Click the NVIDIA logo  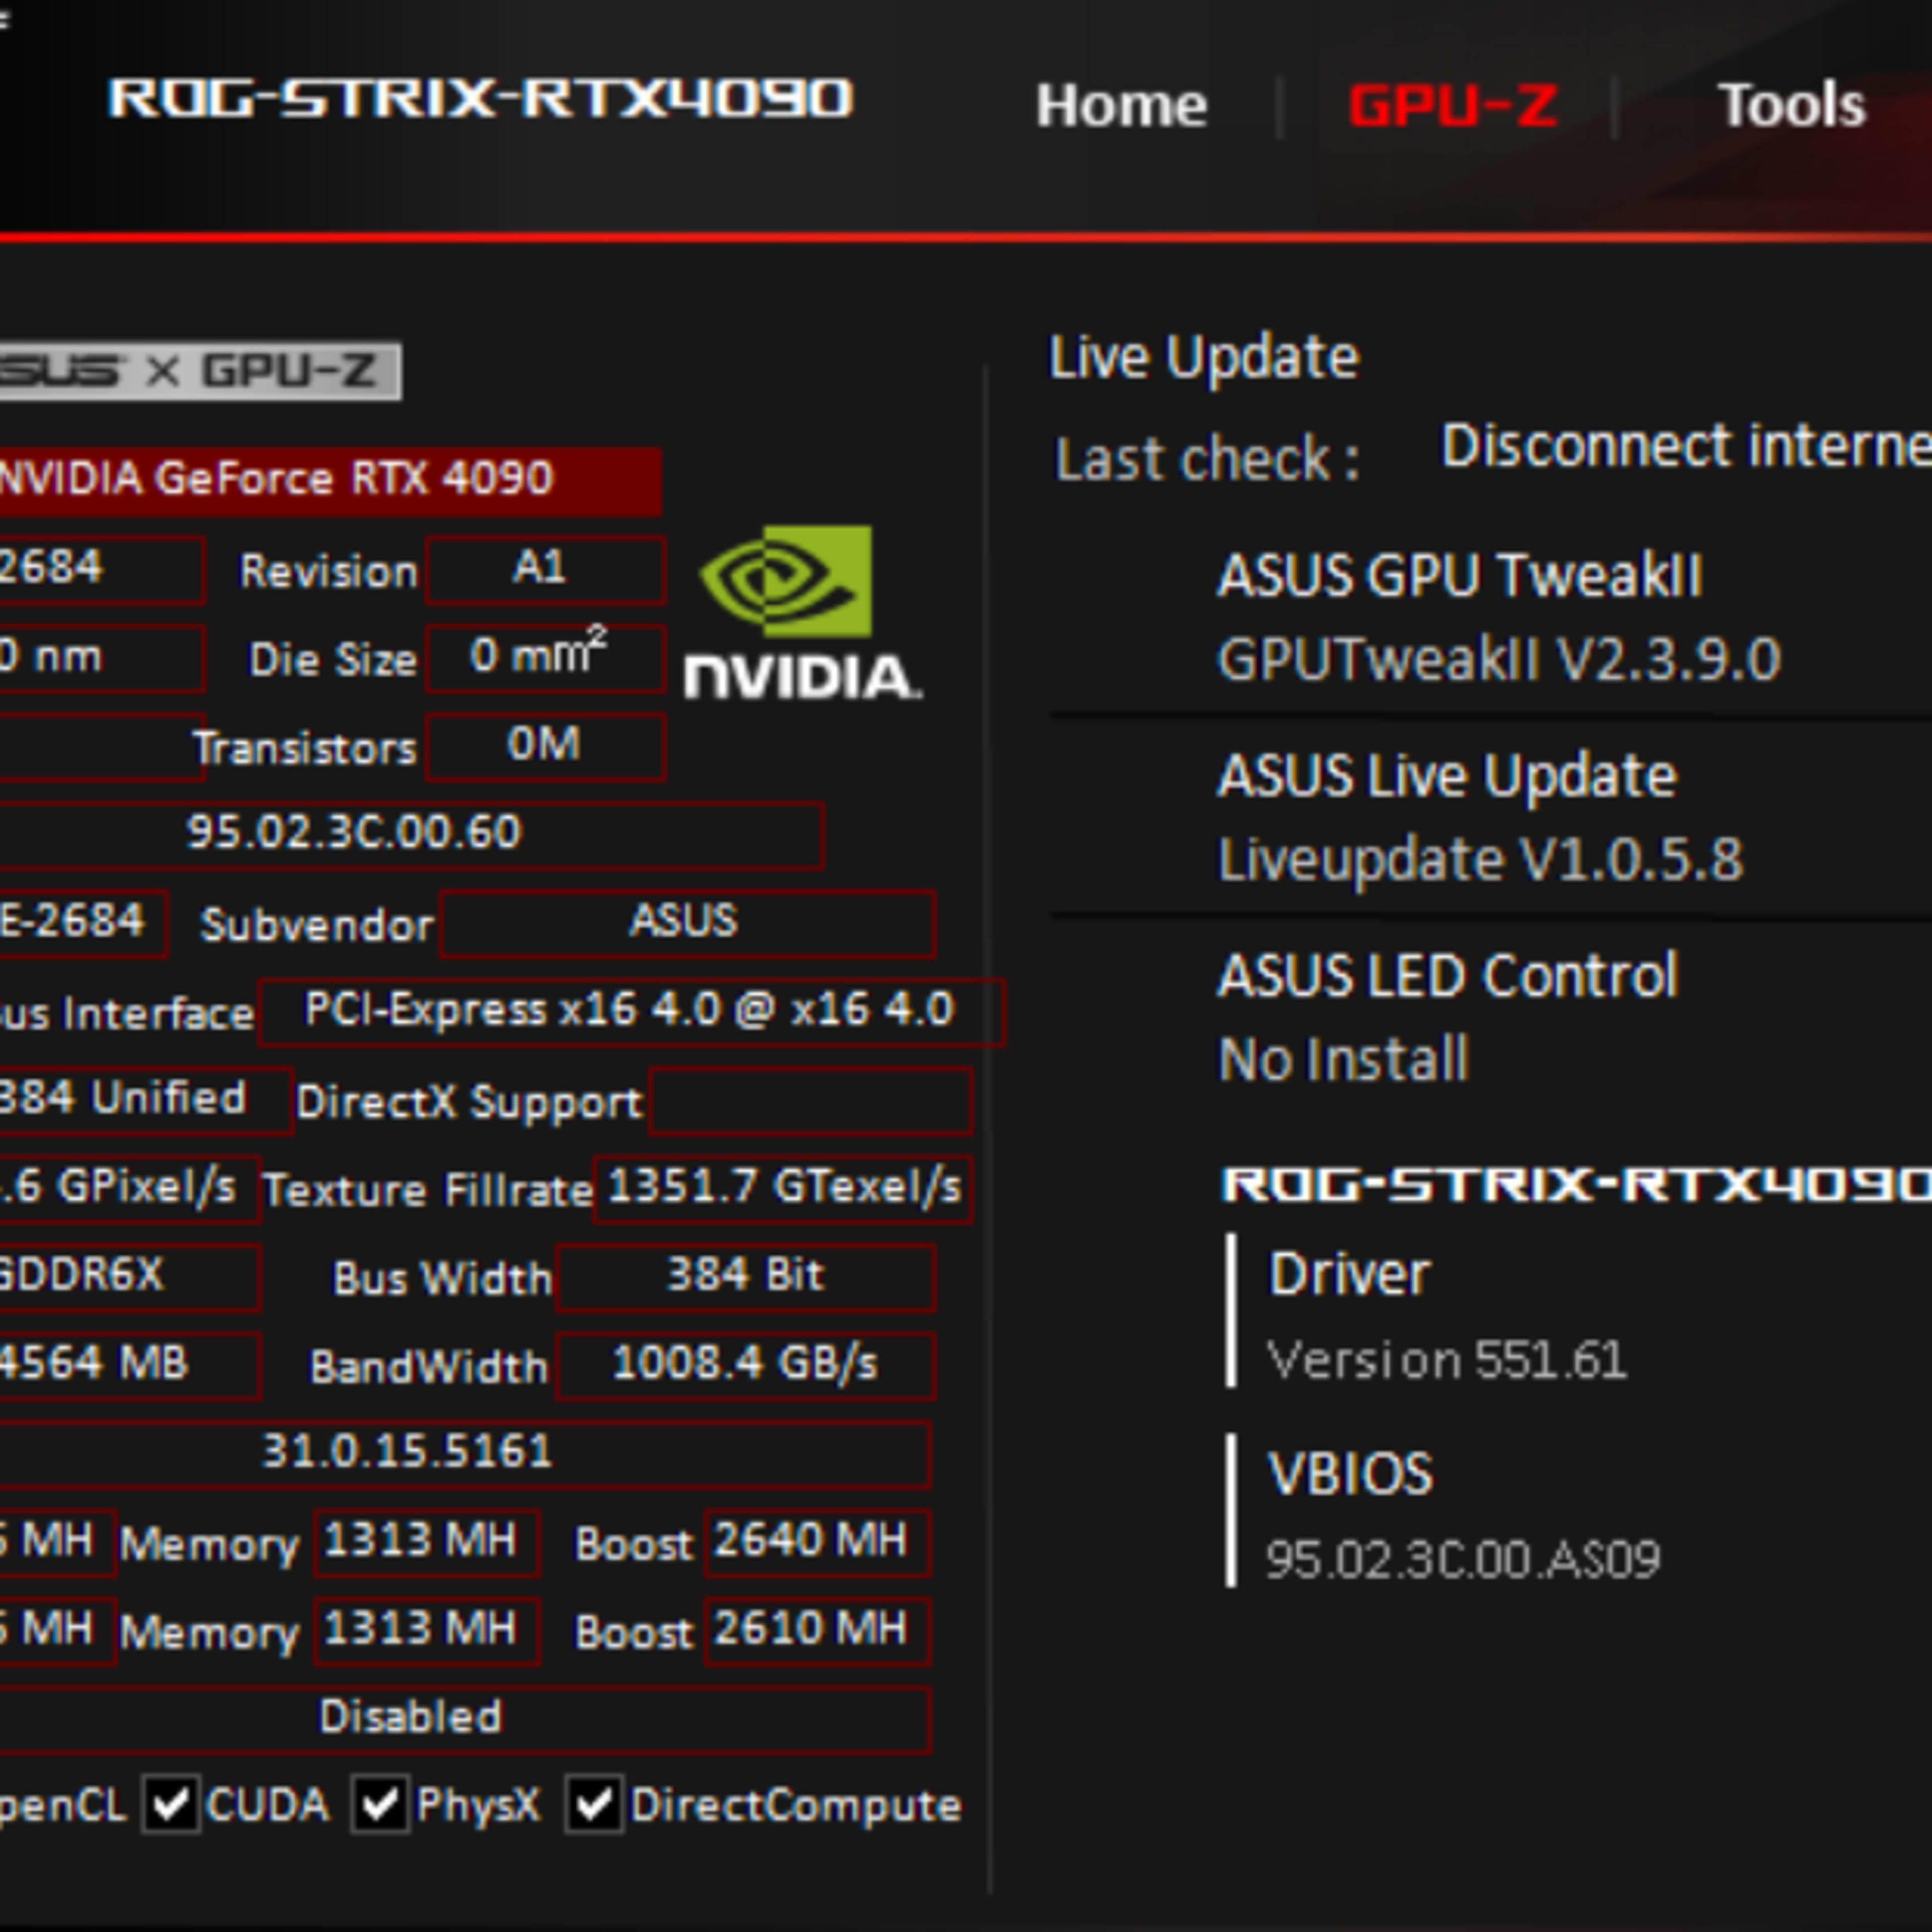point(802,612)
